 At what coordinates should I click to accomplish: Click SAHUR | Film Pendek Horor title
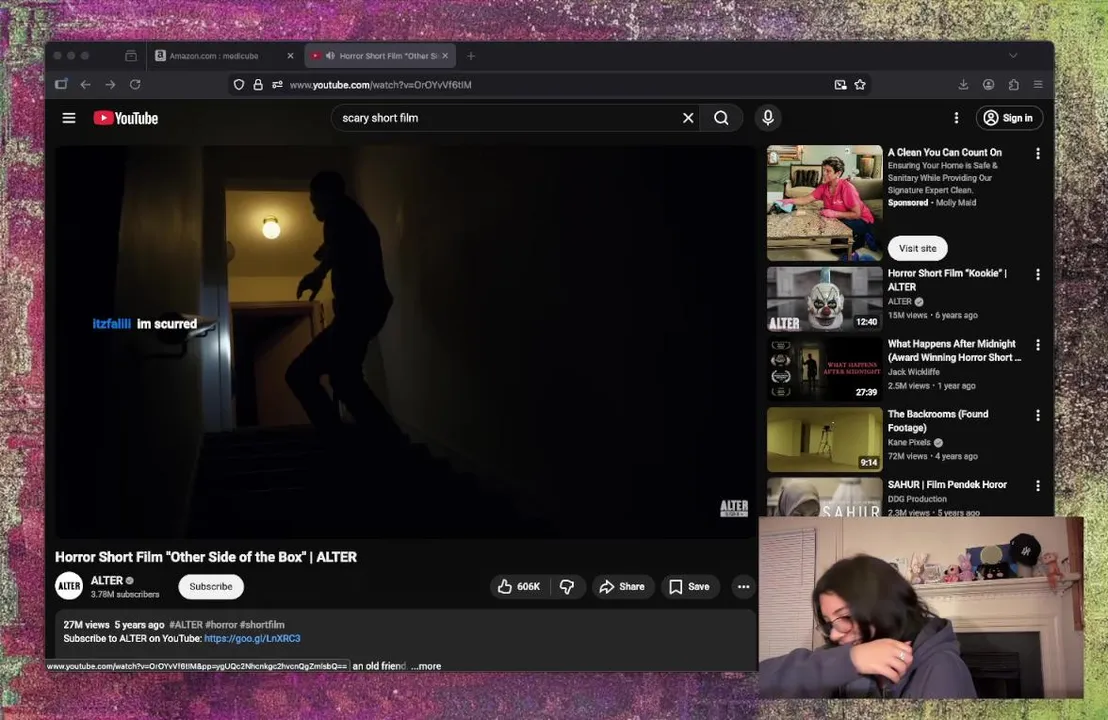(947, 485)
